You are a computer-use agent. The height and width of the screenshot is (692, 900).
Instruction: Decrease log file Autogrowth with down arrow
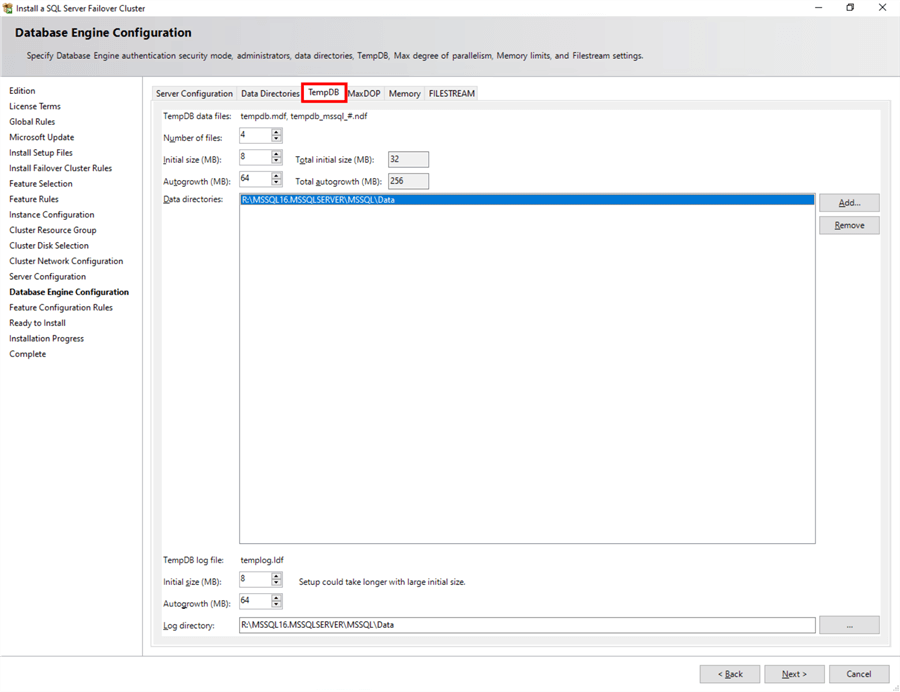pos(277,605)
